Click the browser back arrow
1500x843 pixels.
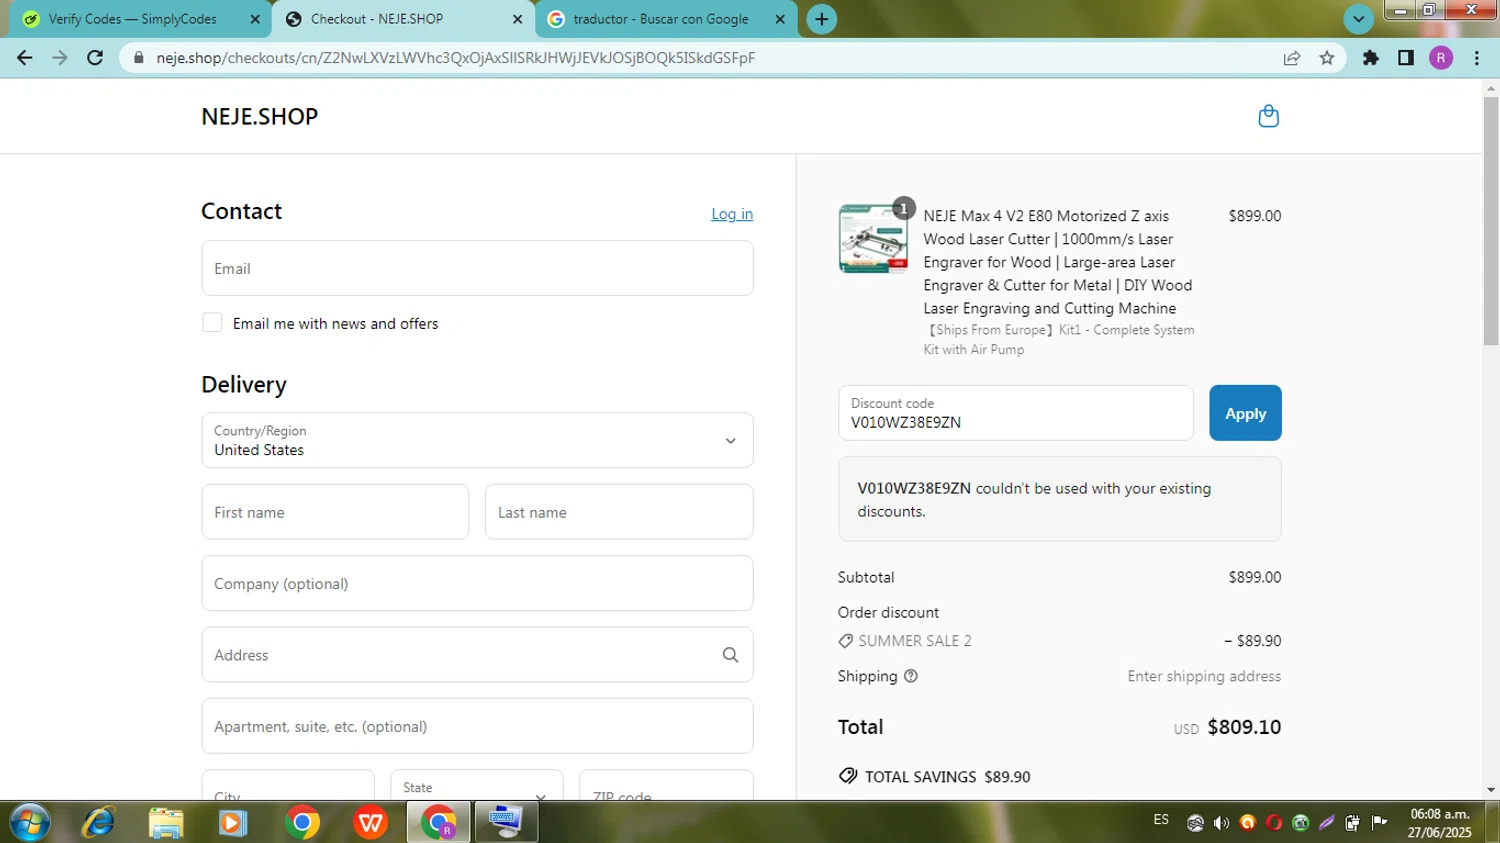[25, 58]
